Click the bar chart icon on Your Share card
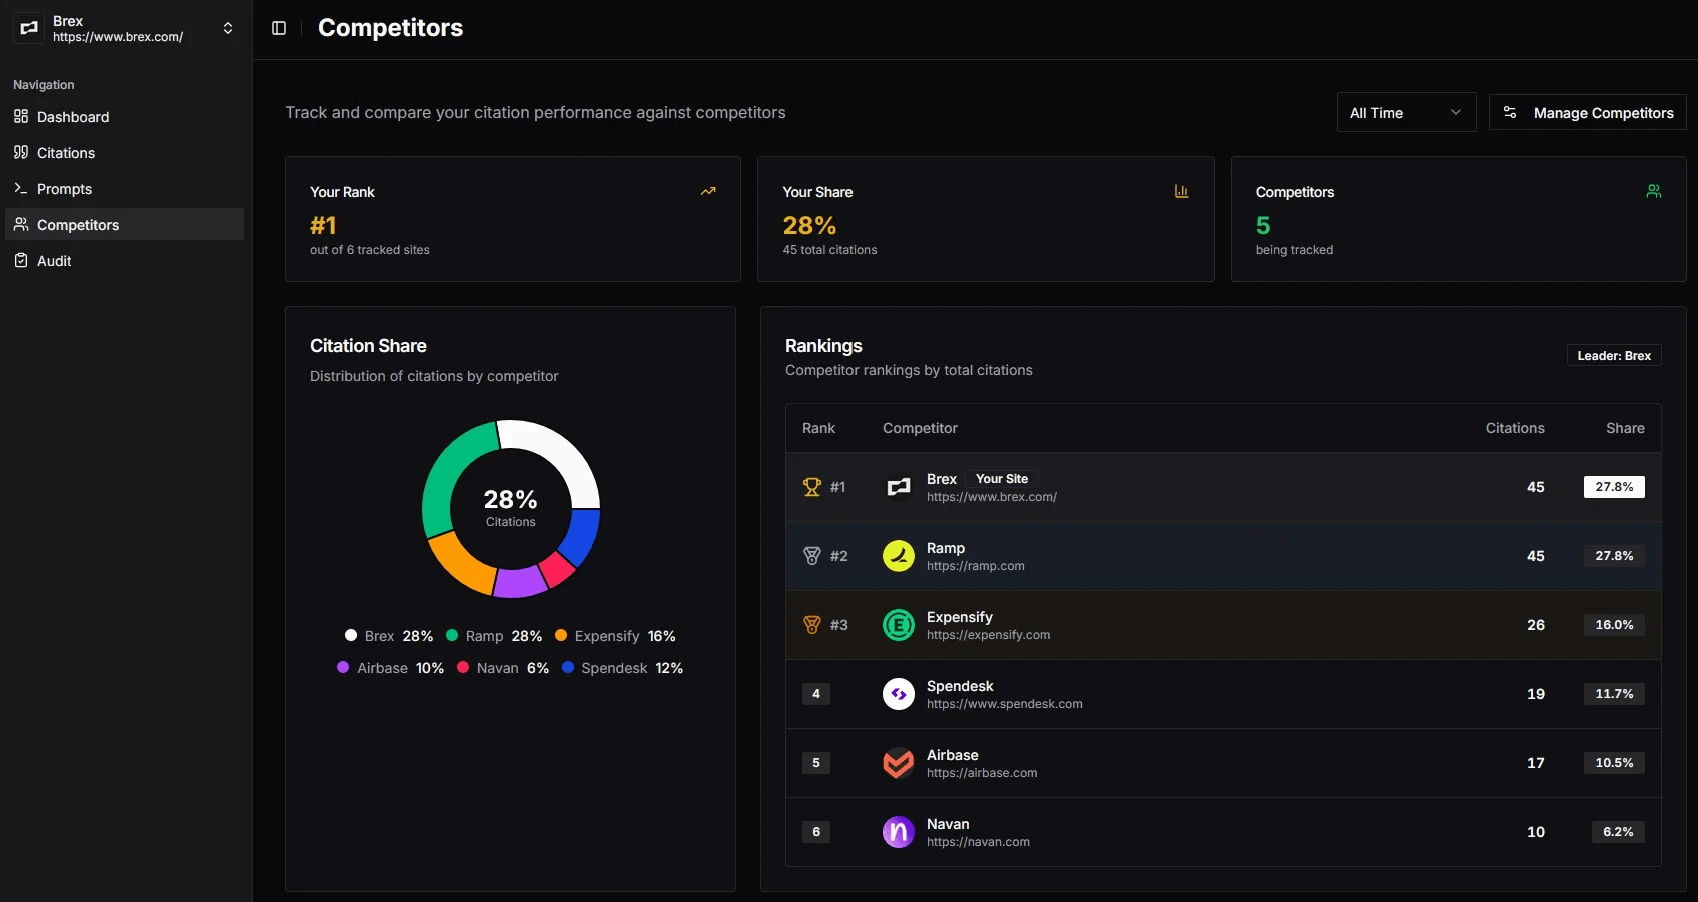This screenshot has height=902, width=1698. (1181, 191)
